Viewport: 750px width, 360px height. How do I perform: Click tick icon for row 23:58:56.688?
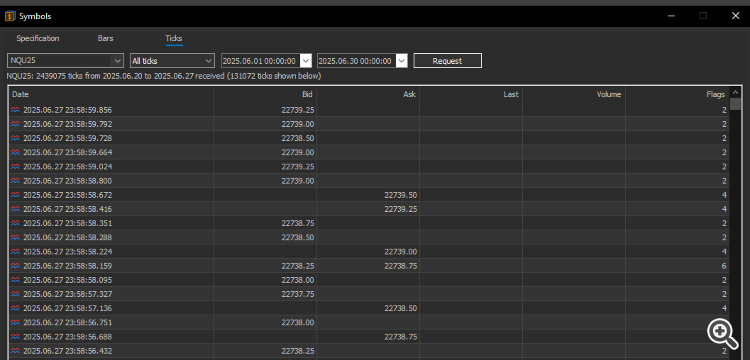(15, 336)
